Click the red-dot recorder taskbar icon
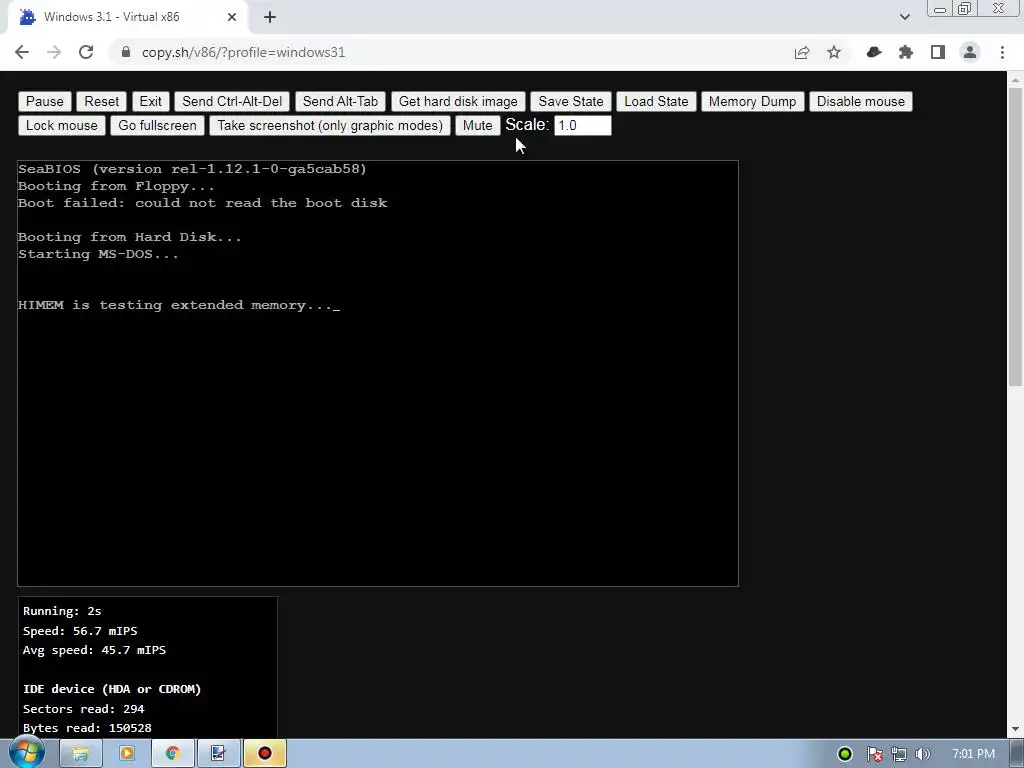This screenshot has width=1024, height=768. coord(264,754)
